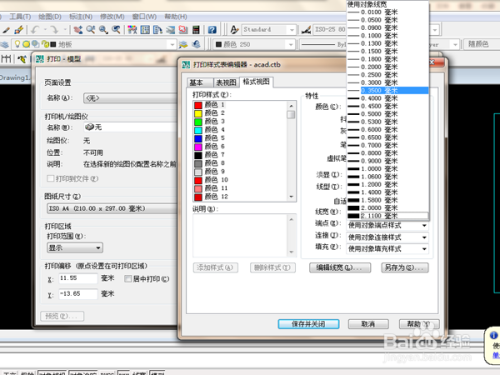The height and width of the screenshot is (375, 500).
Task: Click the Zoom Previous icon
Action: (x=116, y=30)
